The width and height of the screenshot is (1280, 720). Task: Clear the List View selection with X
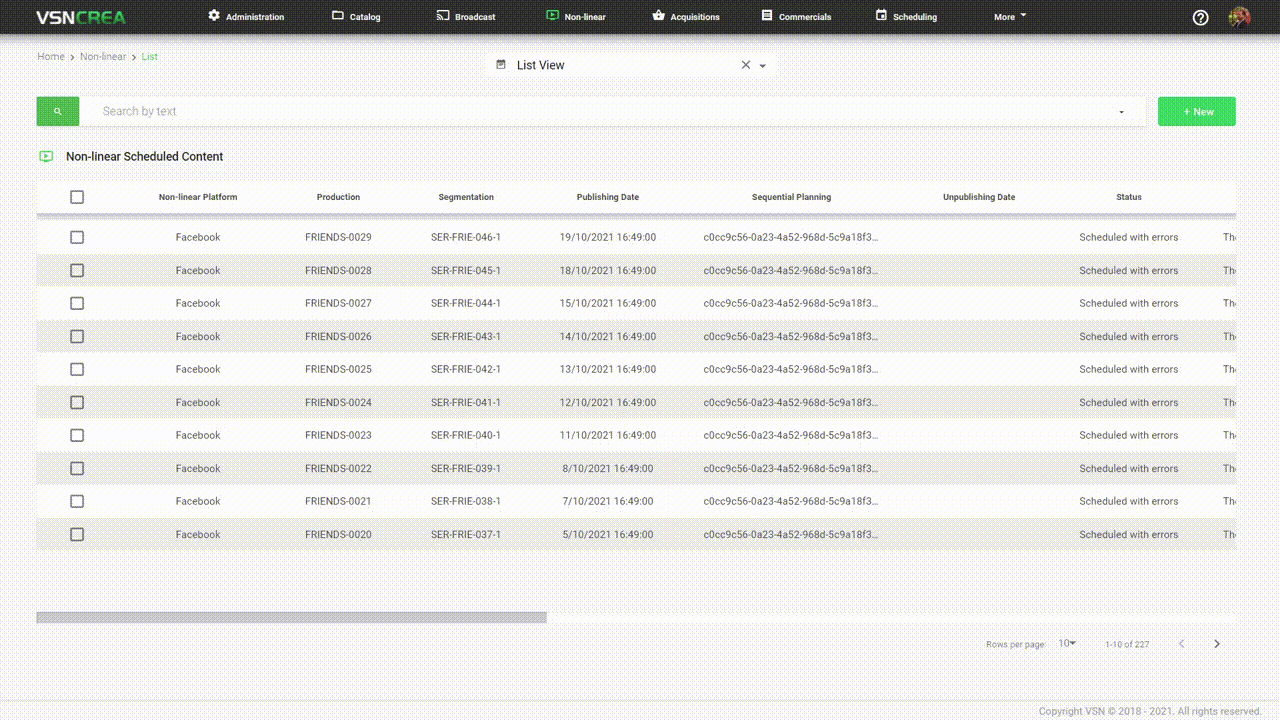(745, 65)
